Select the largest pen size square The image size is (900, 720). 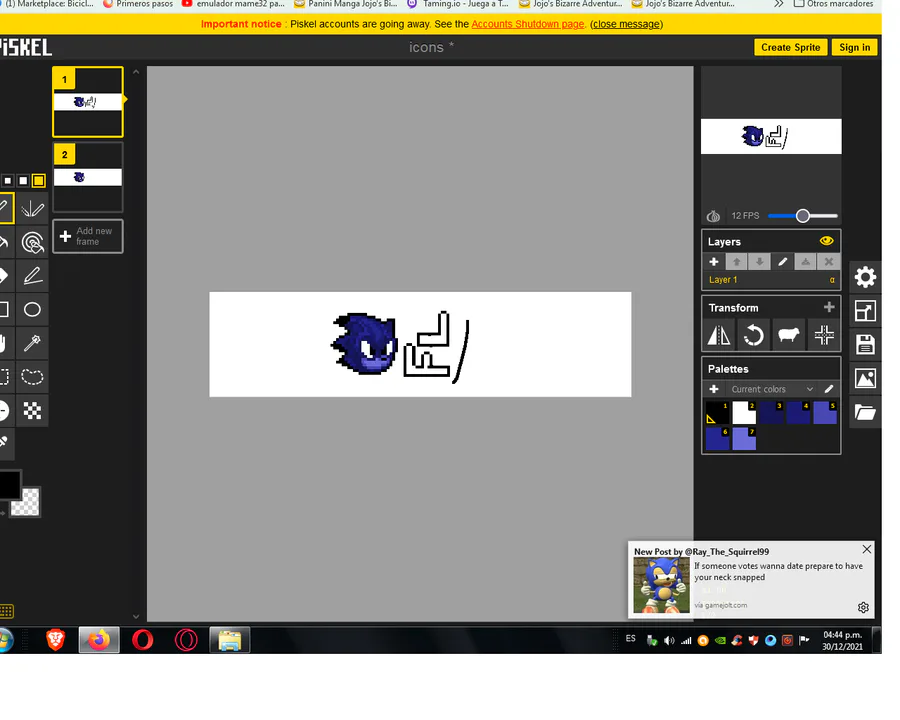click(38, 181)
